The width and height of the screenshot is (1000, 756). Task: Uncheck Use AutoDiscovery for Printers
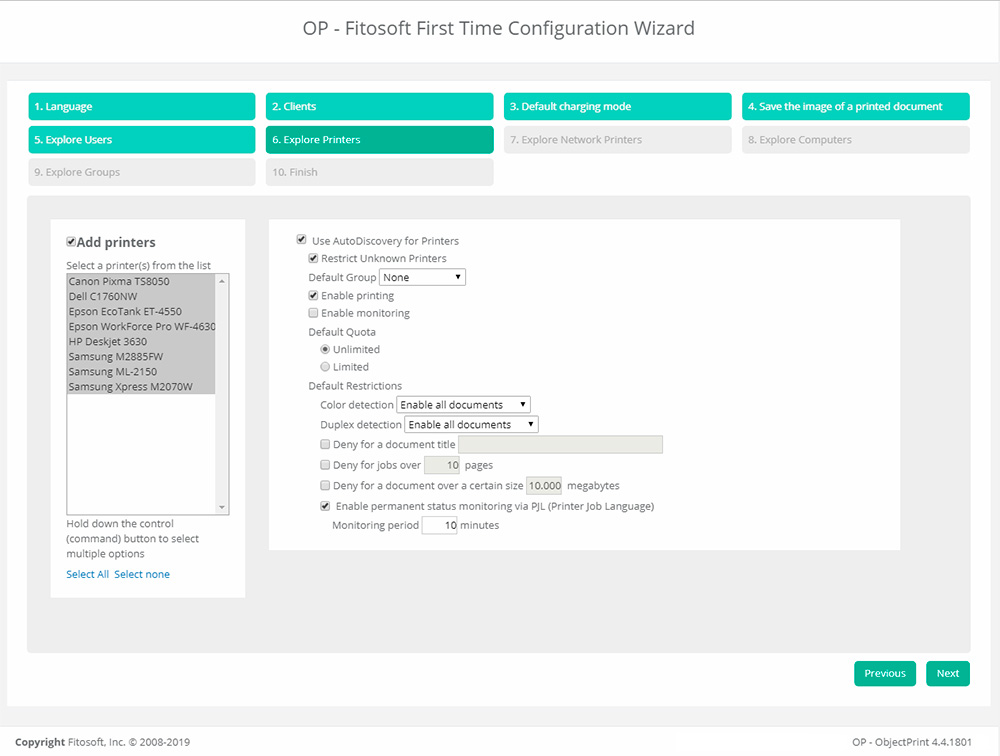(x=301, y=240)
